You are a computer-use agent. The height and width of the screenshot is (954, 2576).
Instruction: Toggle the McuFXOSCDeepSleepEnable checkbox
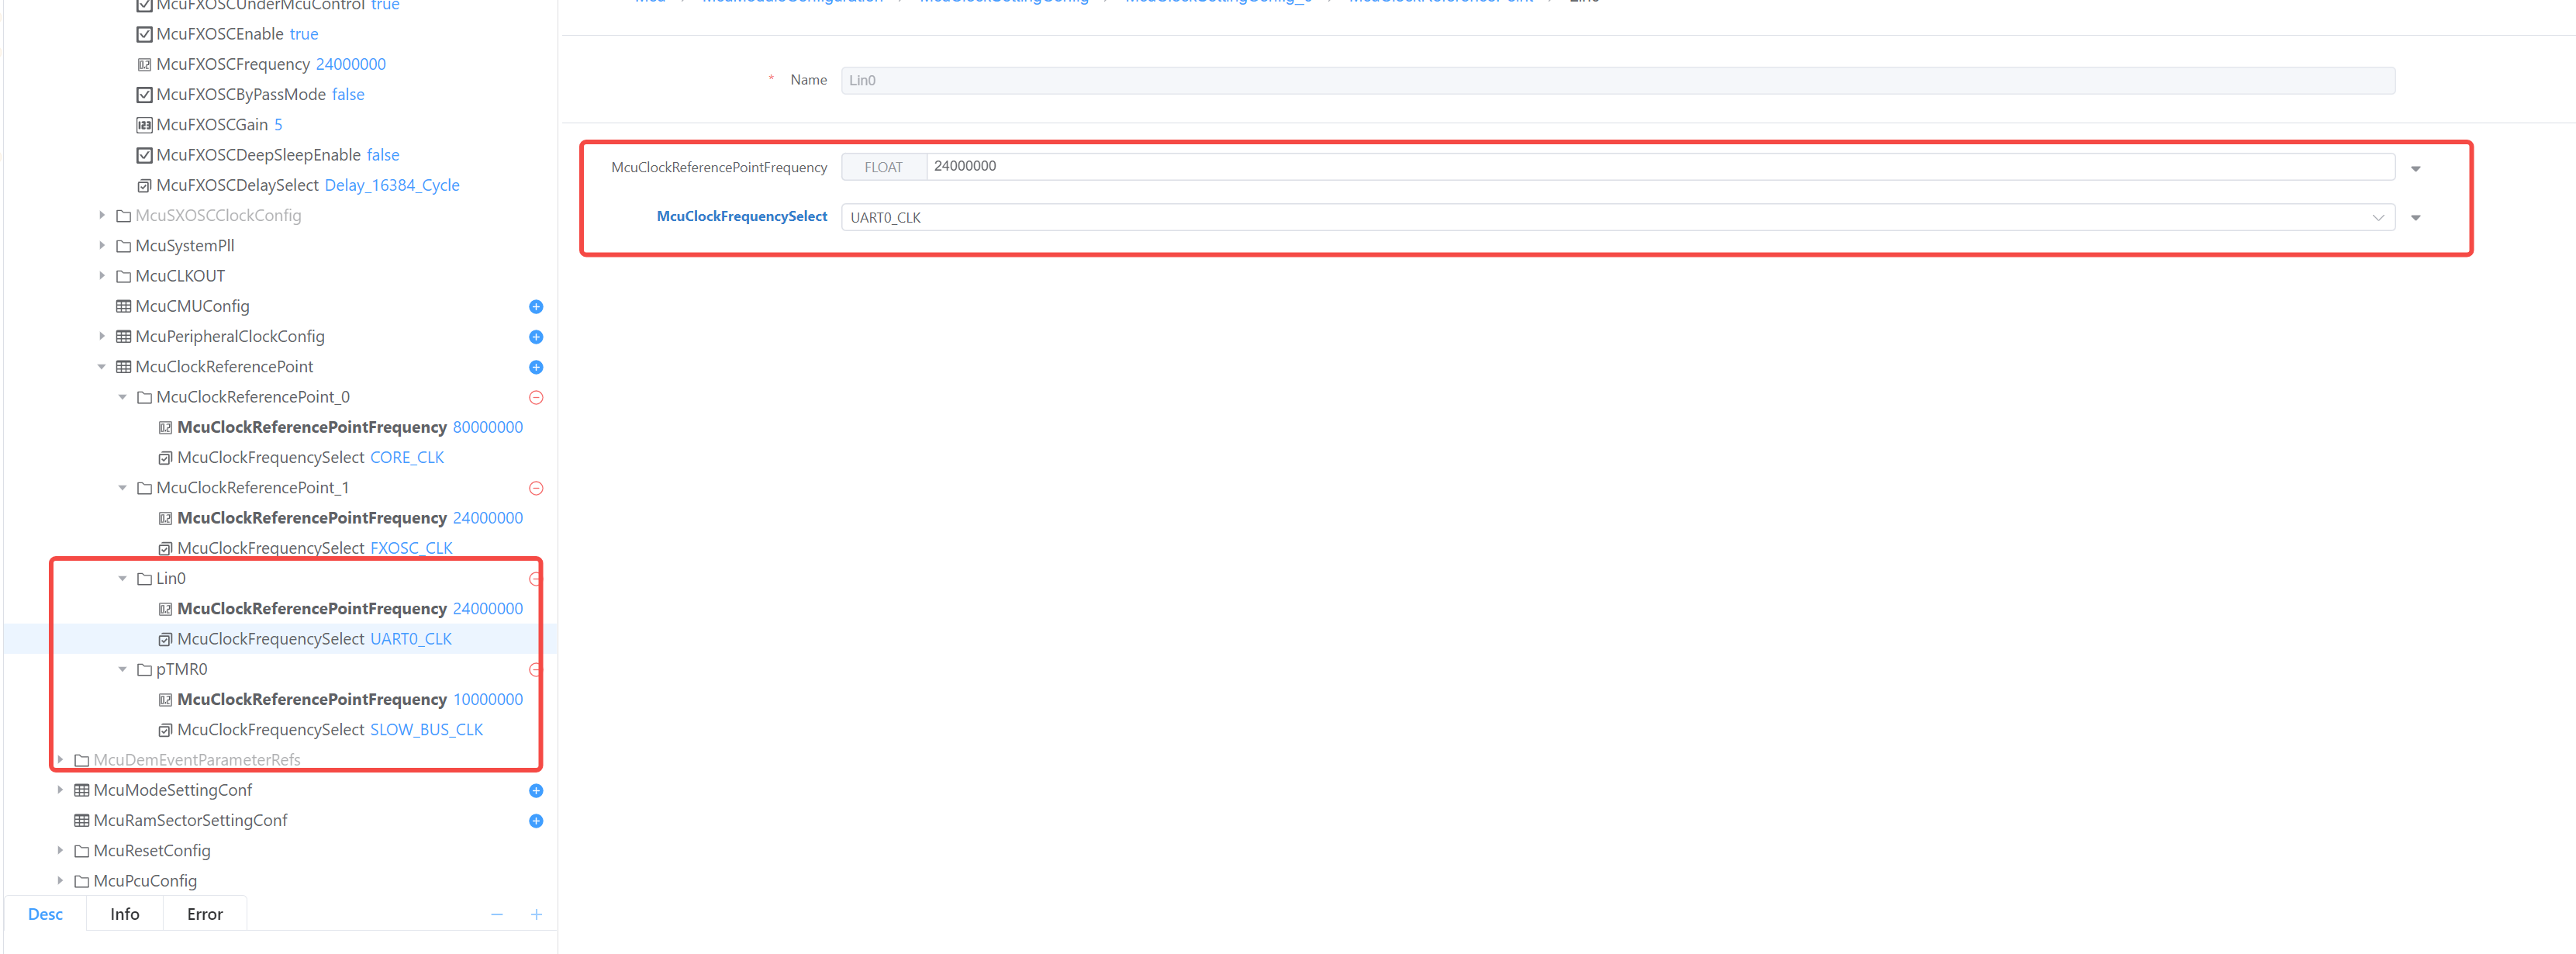point(144,155)
